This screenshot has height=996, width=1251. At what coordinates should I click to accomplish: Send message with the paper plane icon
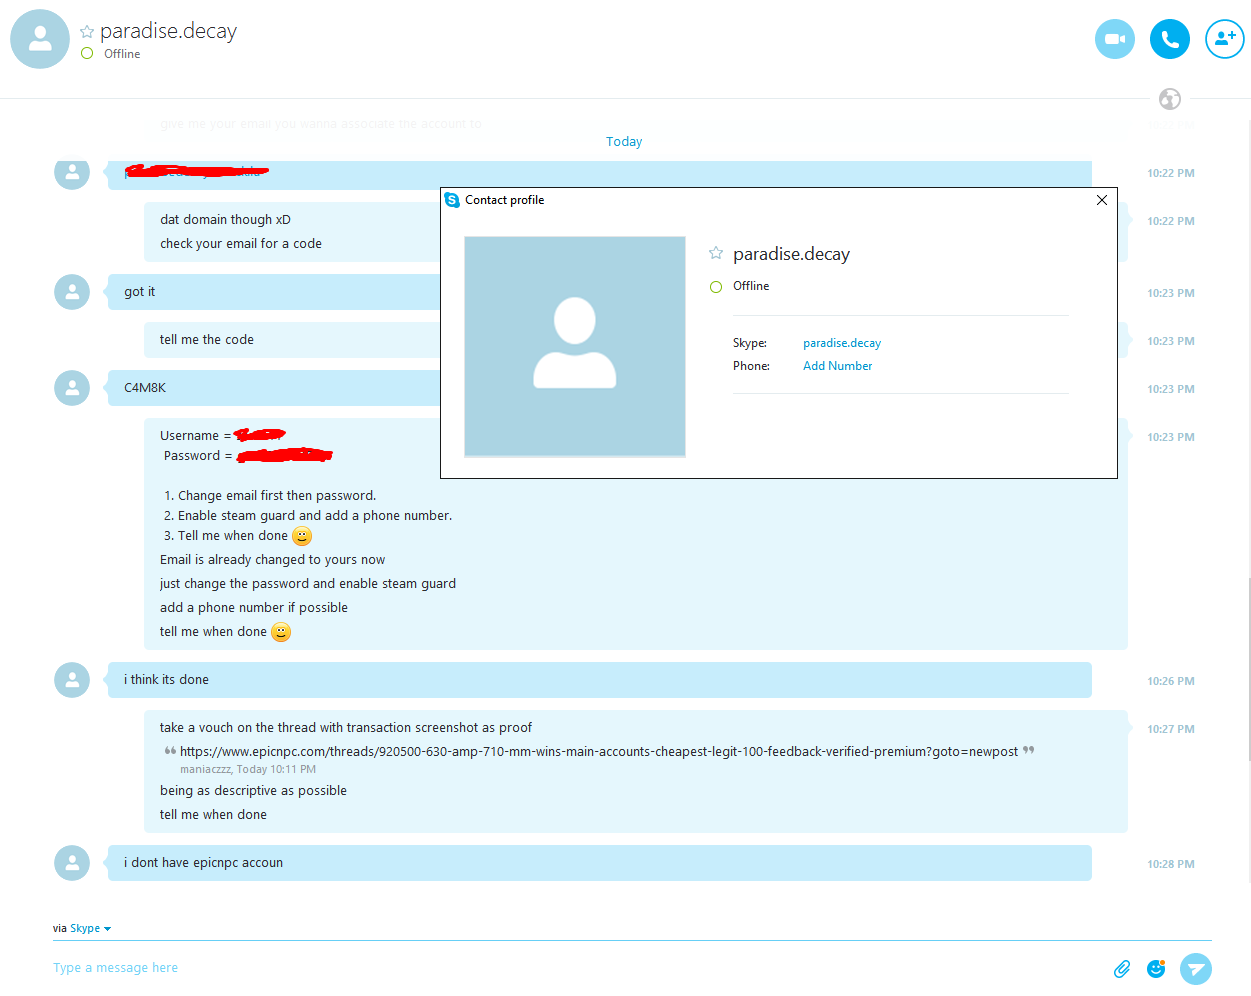[1196, 968]
